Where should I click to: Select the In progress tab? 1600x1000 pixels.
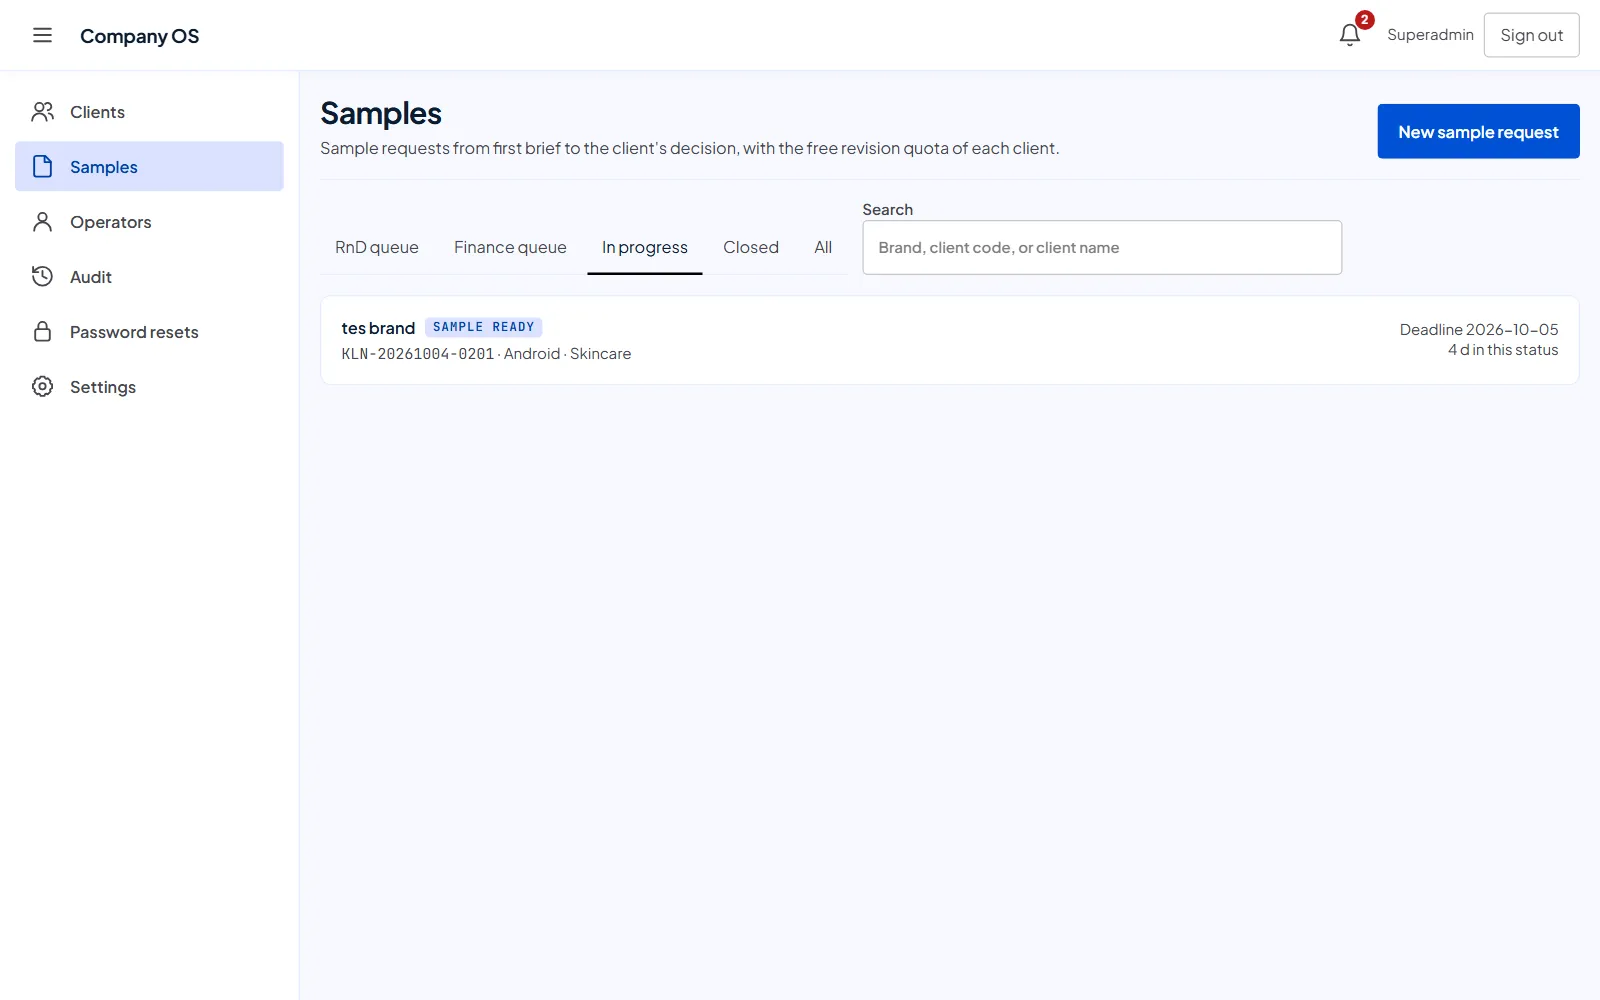pyautogui.click(x=645, y=247)
